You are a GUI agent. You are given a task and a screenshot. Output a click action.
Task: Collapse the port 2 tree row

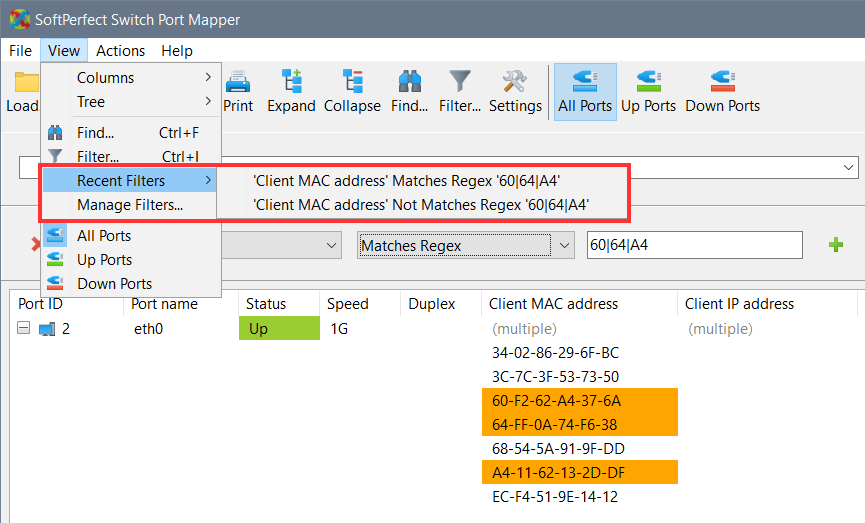coord(23,328)
